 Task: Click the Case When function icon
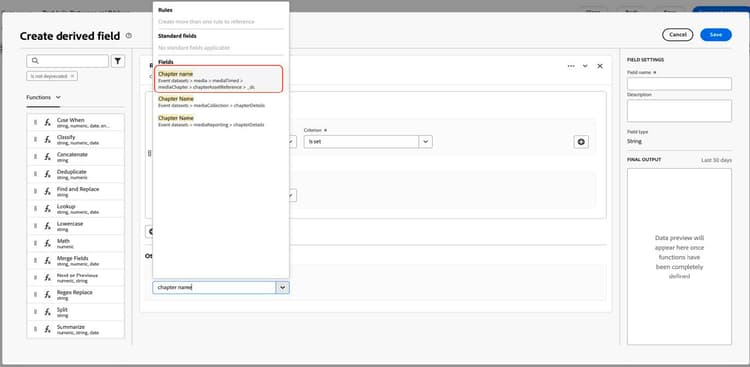47,122
